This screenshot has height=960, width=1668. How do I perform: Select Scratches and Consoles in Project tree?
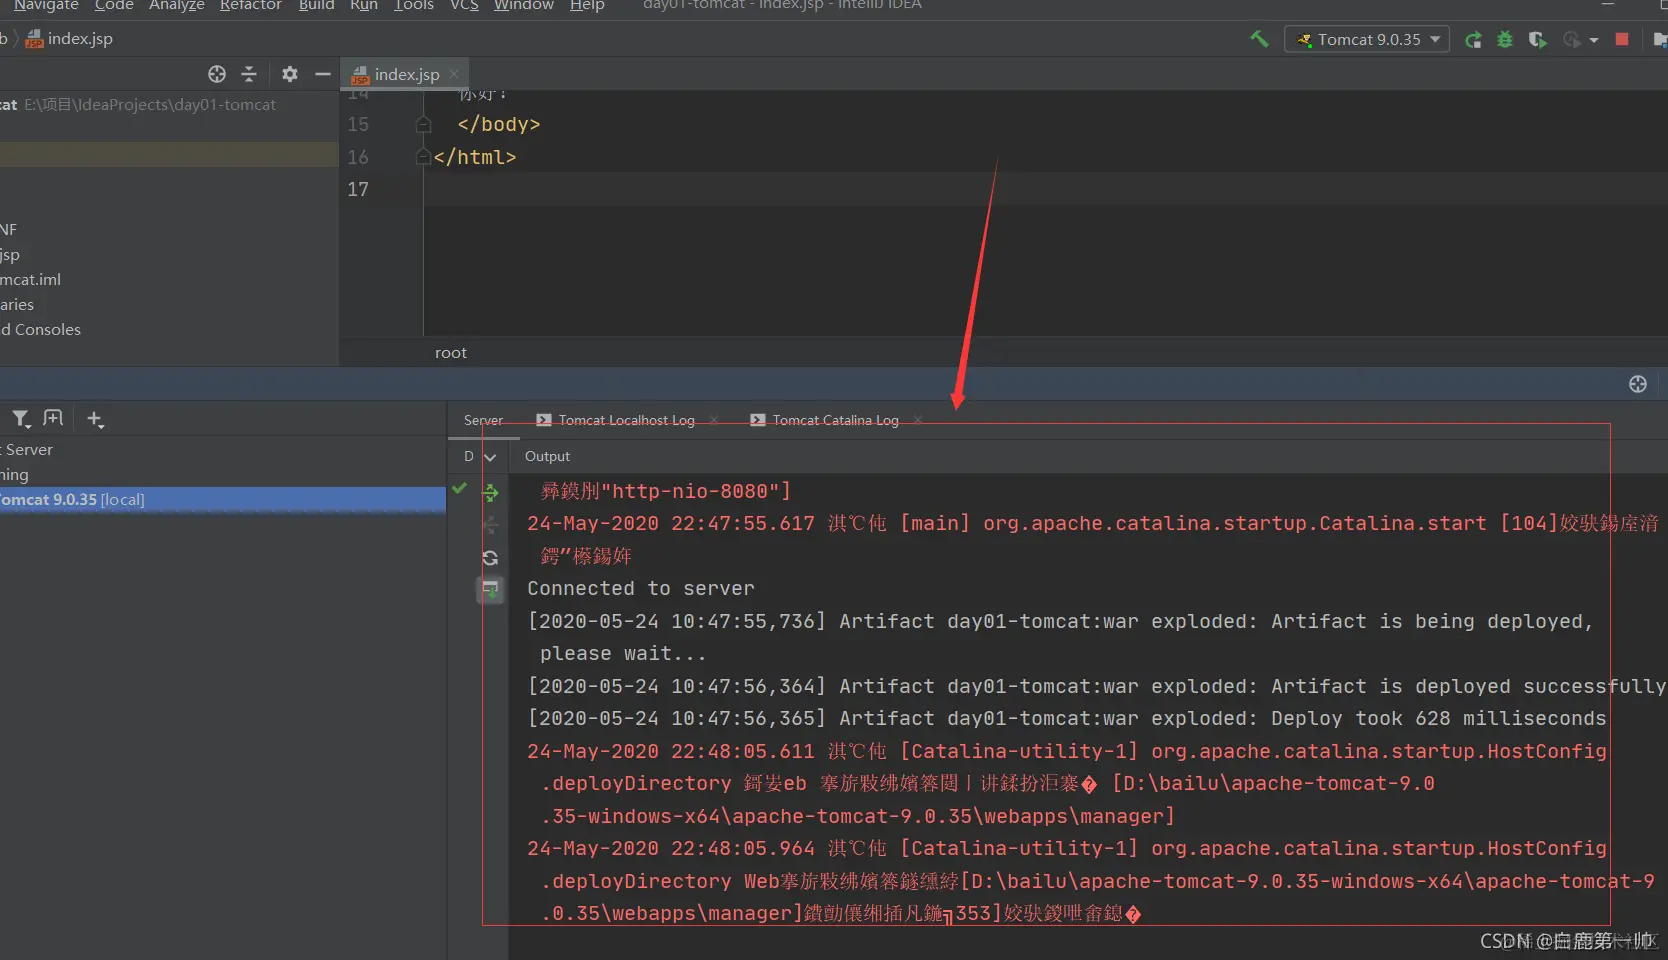(x=169, y=330)
